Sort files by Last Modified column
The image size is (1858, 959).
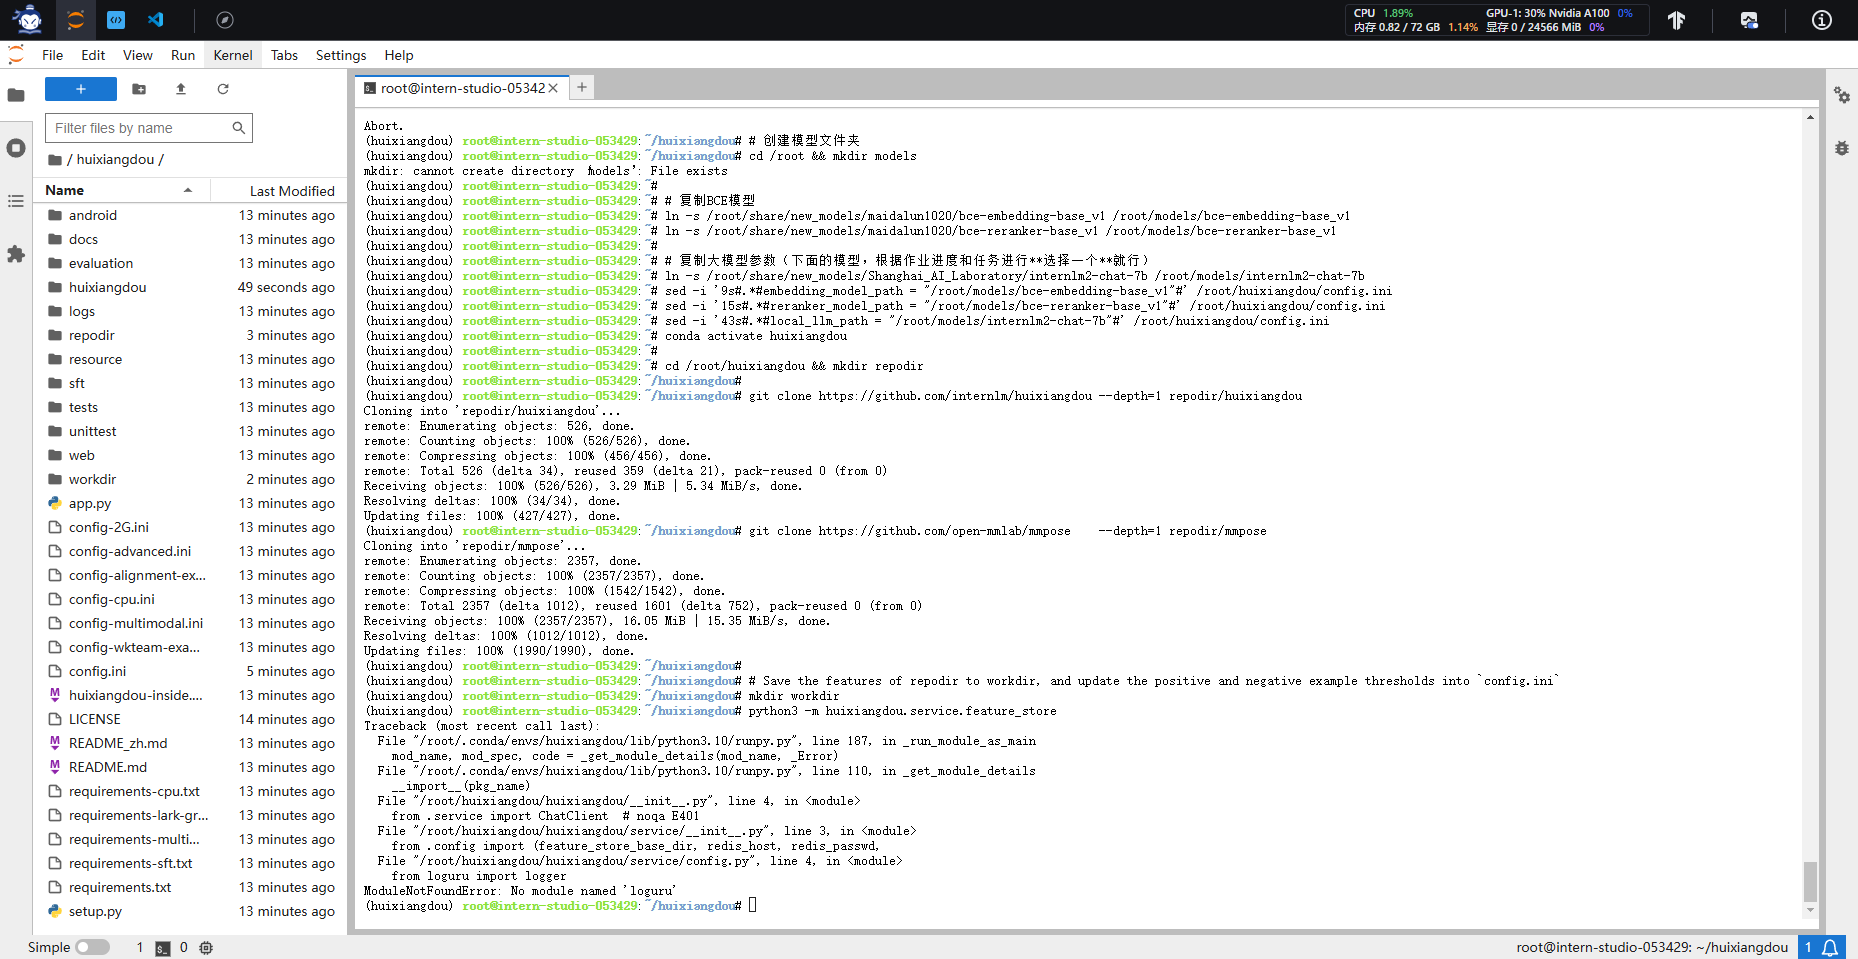(278, 190)
